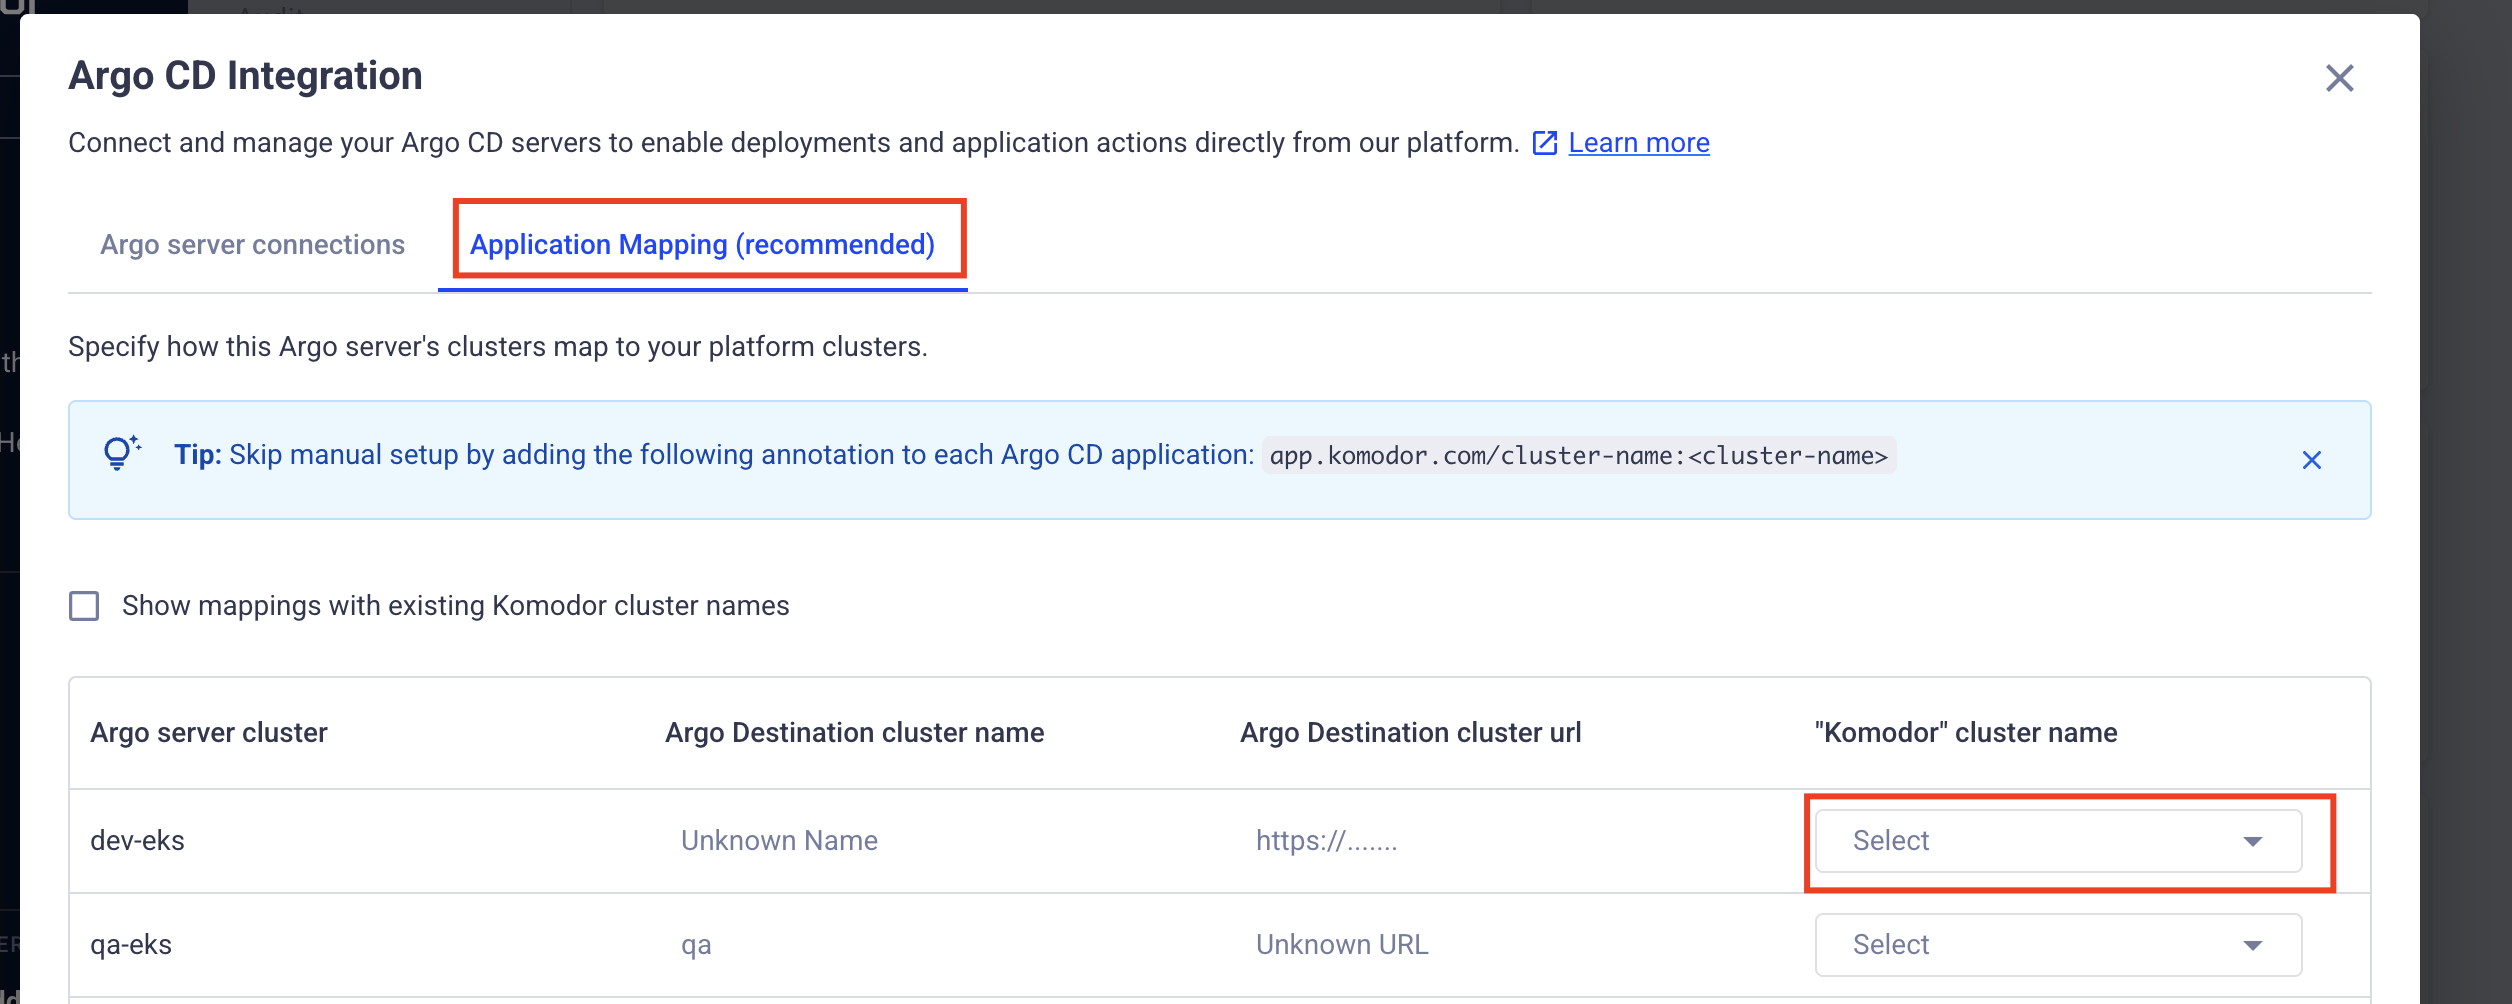
Task: Click Argo Destination cluster url header
Action: [x=1410, y=733]
